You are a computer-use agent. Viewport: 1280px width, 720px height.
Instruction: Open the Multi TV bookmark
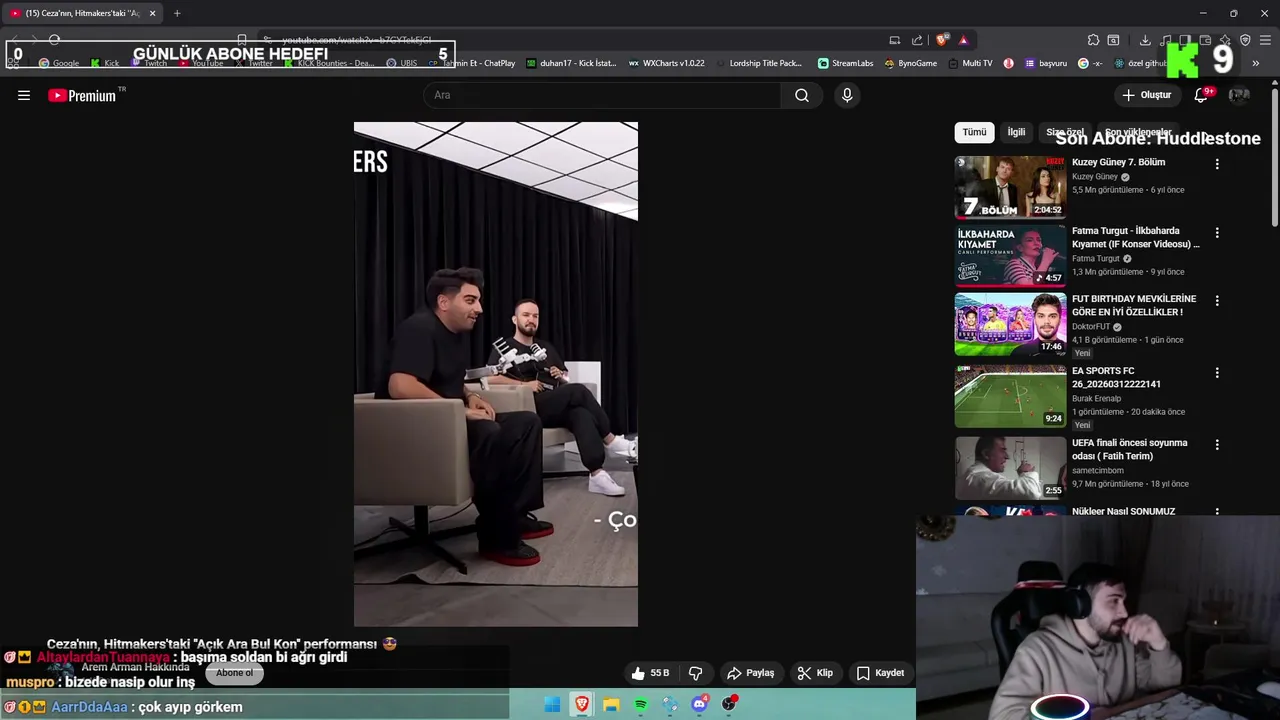click(969, 63)
